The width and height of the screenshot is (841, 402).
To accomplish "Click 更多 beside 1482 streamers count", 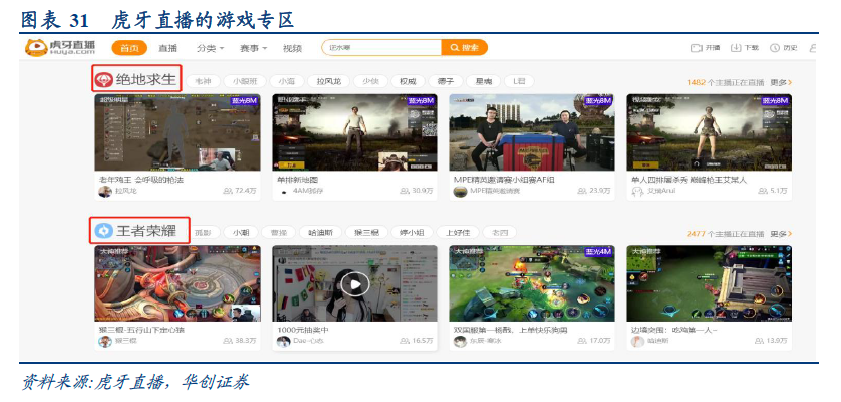I will click(781, 83).
